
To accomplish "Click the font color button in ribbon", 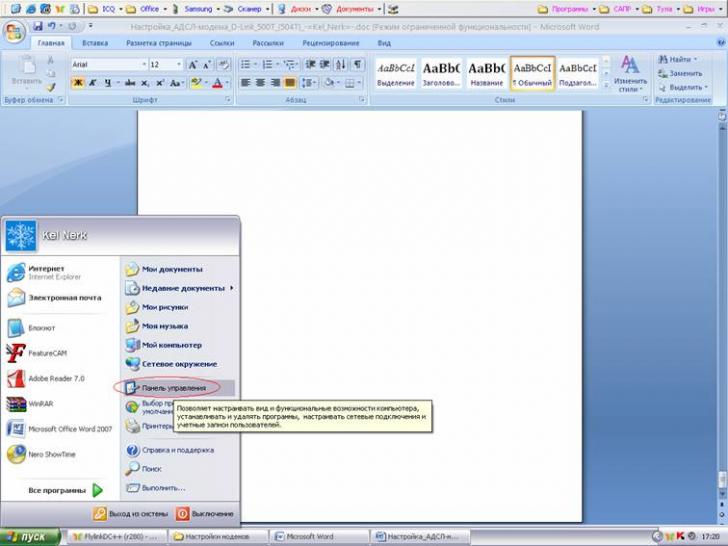I will tap(217, 83).
